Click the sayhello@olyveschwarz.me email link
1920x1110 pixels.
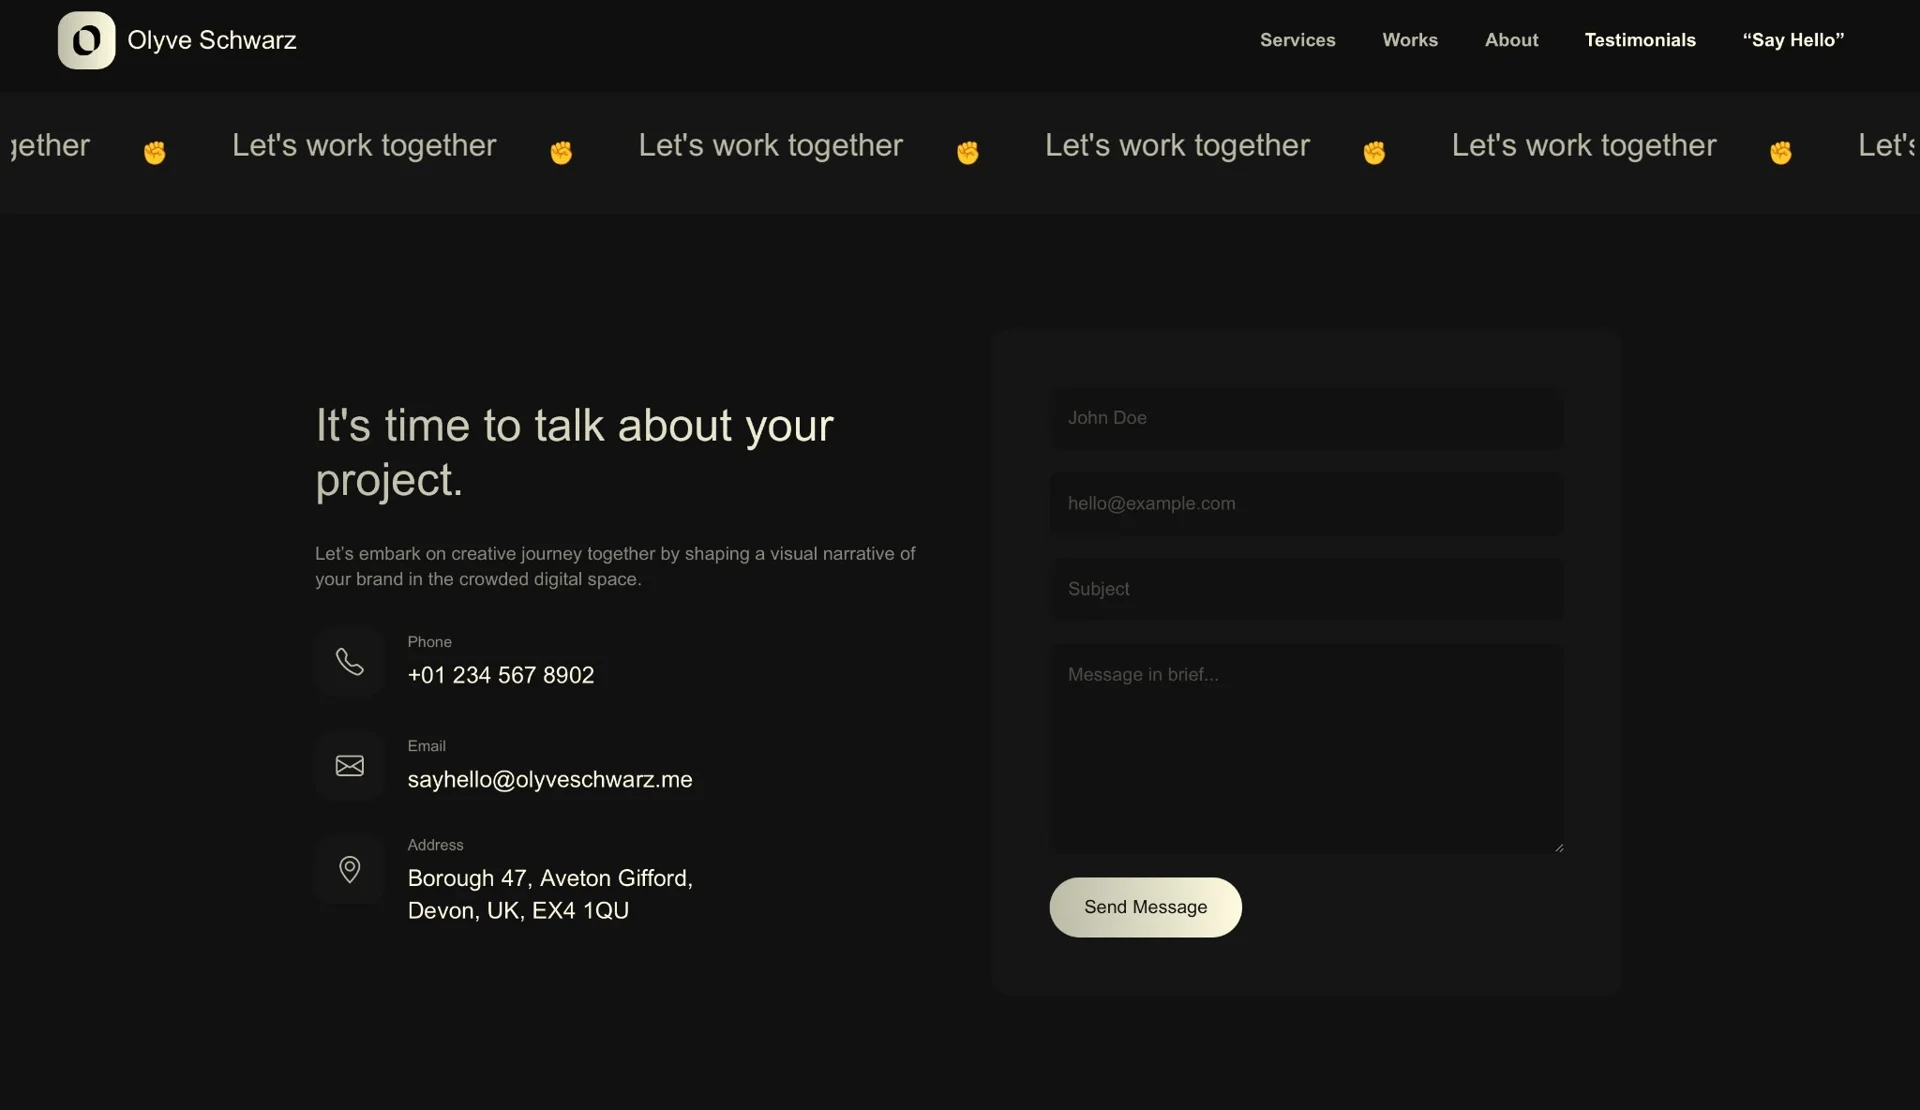(x=549, y=780)
